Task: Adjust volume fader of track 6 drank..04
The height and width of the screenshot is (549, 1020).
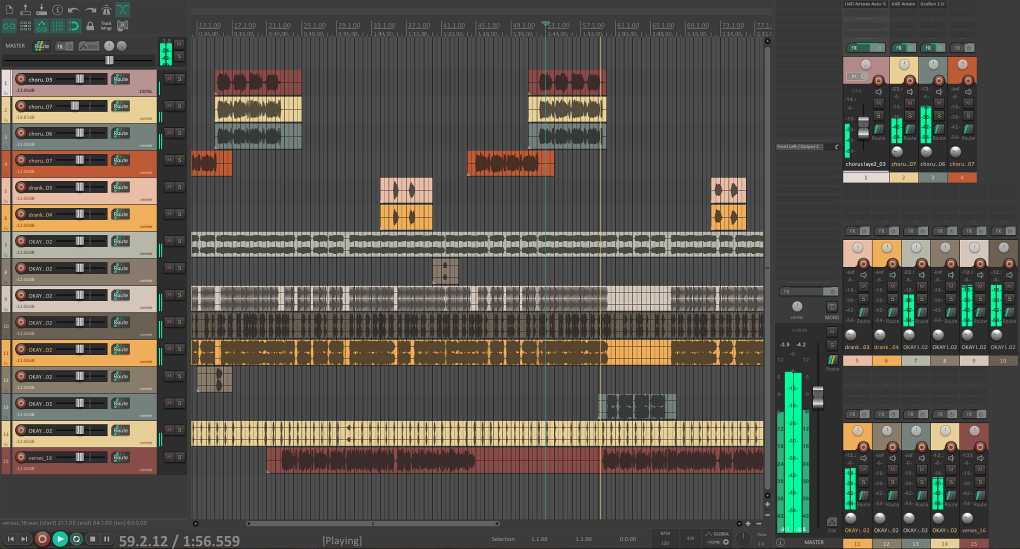Action: point(79,214)
